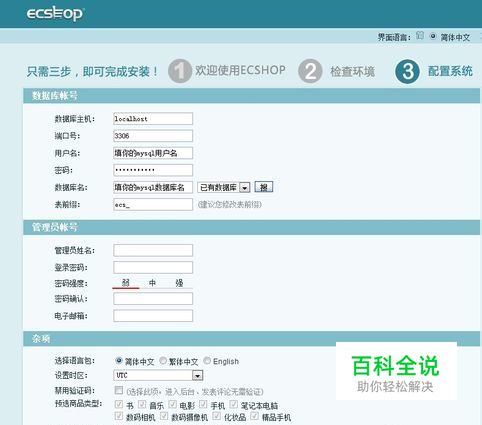Toggle the 音乐 product type checkbox
The image size is (482, 425).
pyautogui.click(x=142, y=404)
